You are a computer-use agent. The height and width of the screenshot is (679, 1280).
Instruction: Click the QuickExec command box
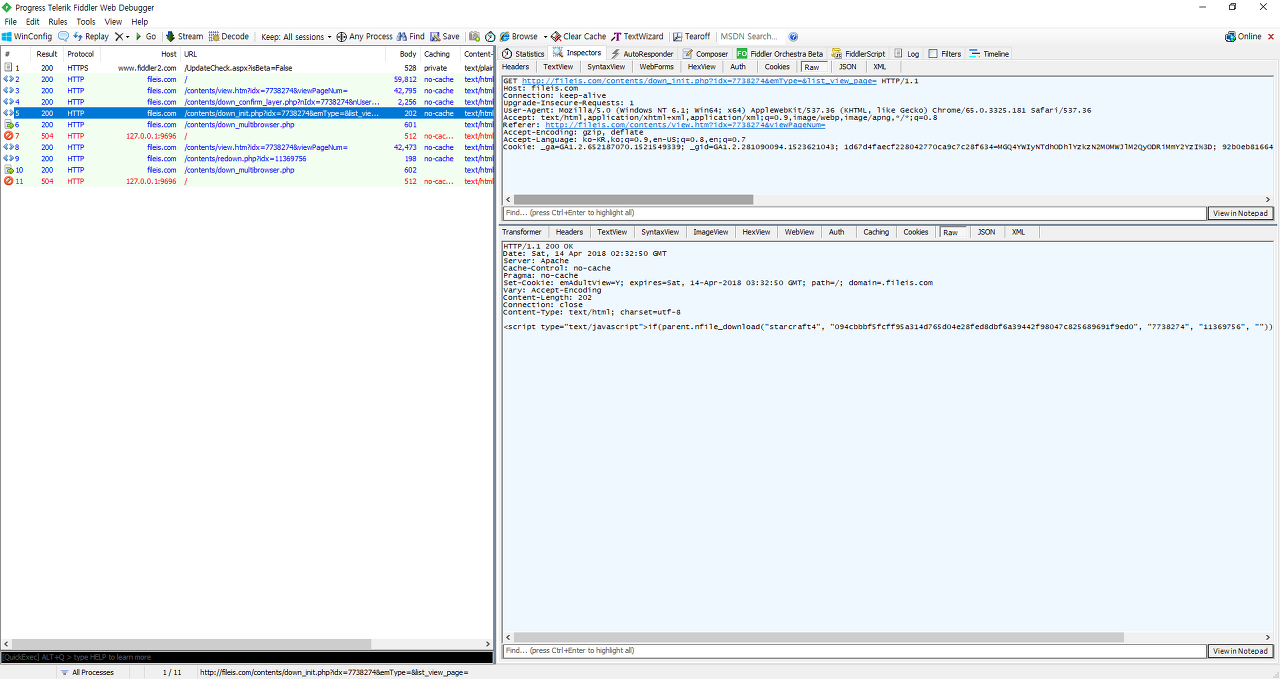[x=247, y=657]
